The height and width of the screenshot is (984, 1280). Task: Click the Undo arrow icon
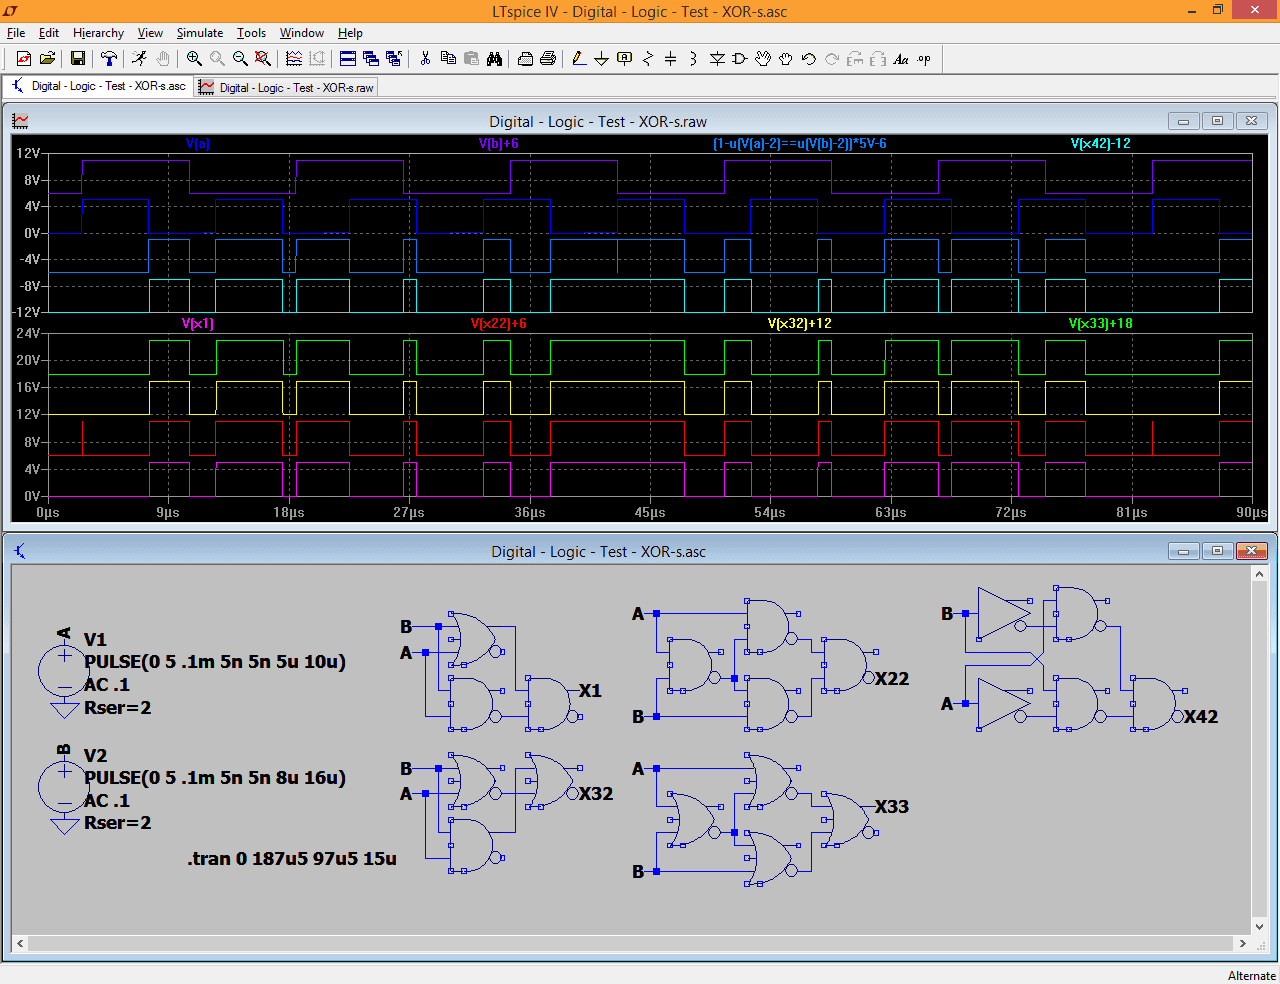pos(809,59)
